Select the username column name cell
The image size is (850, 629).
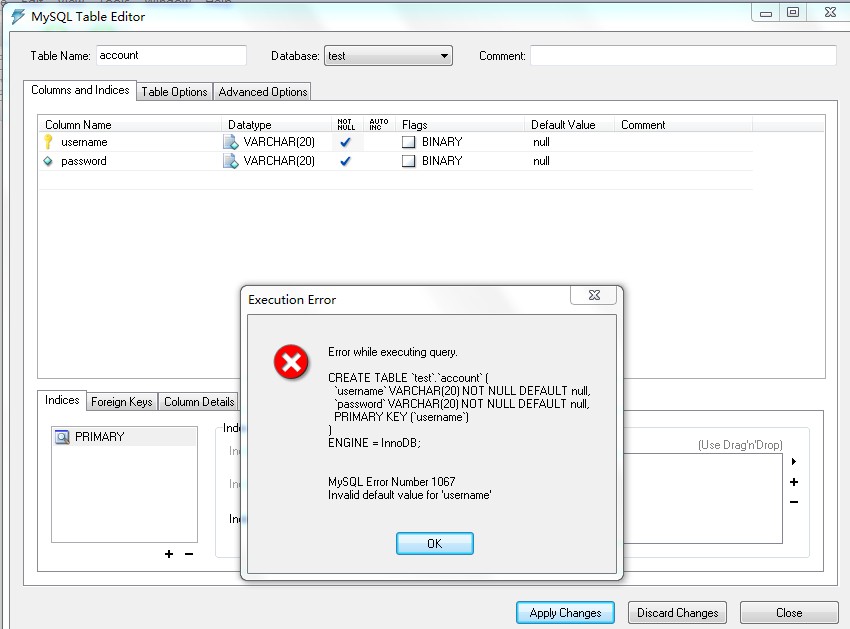click(84, 142)
